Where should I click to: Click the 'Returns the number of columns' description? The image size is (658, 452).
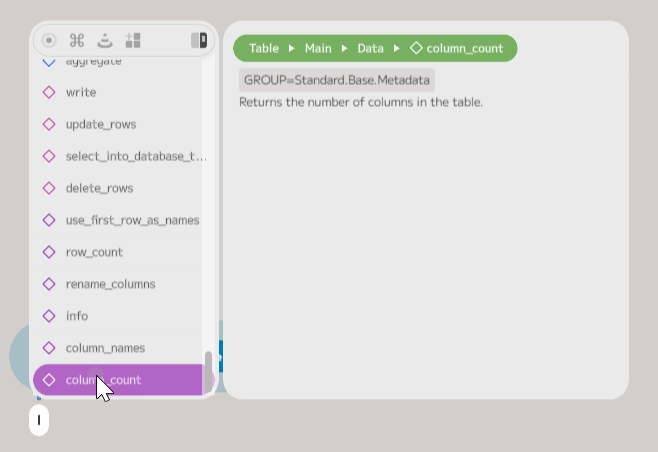click(x=361, y=102)
